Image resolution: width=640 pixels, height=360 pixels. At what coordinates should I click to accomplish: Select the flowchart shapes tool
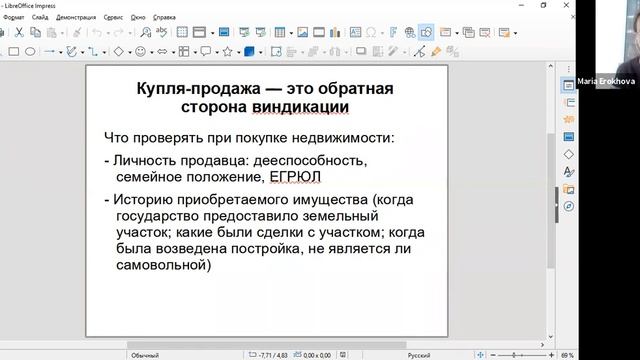[x=184, y=52]
